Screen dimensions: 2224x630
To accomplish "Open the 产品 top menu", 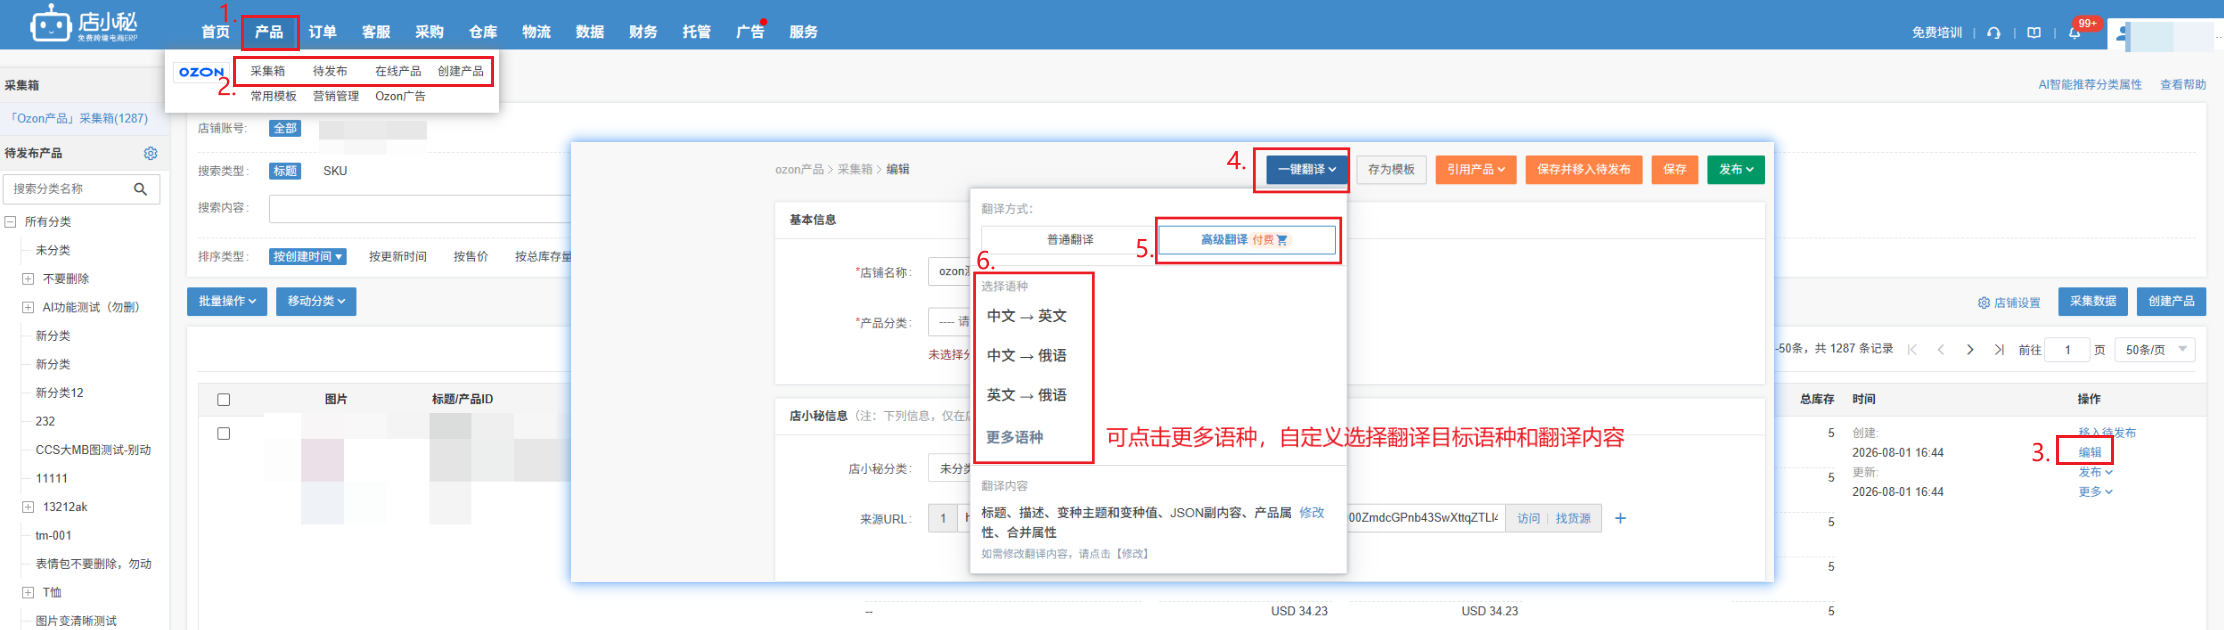I will click(x=269, y=32).
